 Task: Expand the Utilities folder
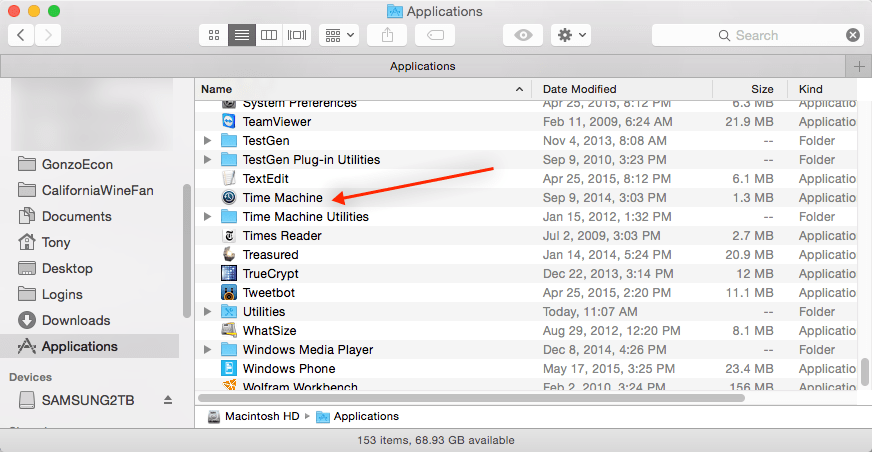tap(207, 311)
